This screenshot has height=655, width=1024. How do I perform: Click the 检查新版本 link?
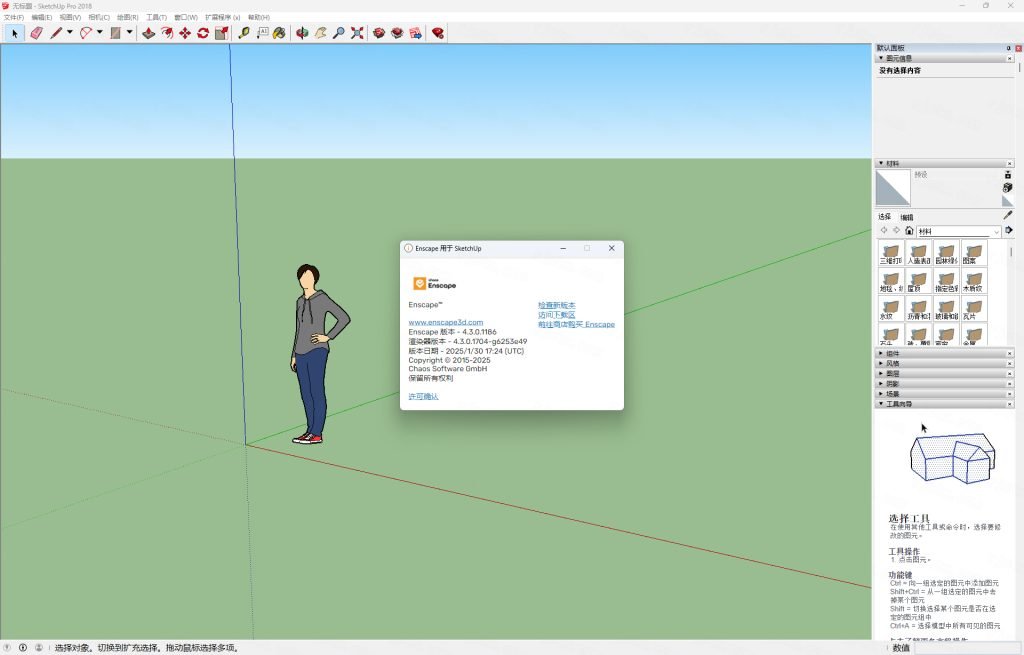point(556,305)
